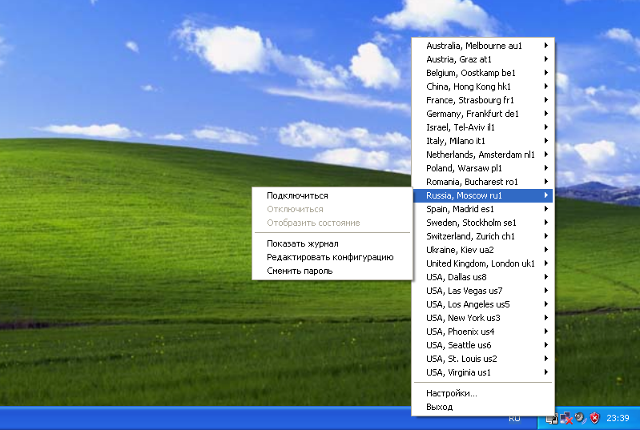This screenshot has width=640, height=430.
Task: Select the Romania, Bucharest ro1 server
Action: (x=483, y=182)
